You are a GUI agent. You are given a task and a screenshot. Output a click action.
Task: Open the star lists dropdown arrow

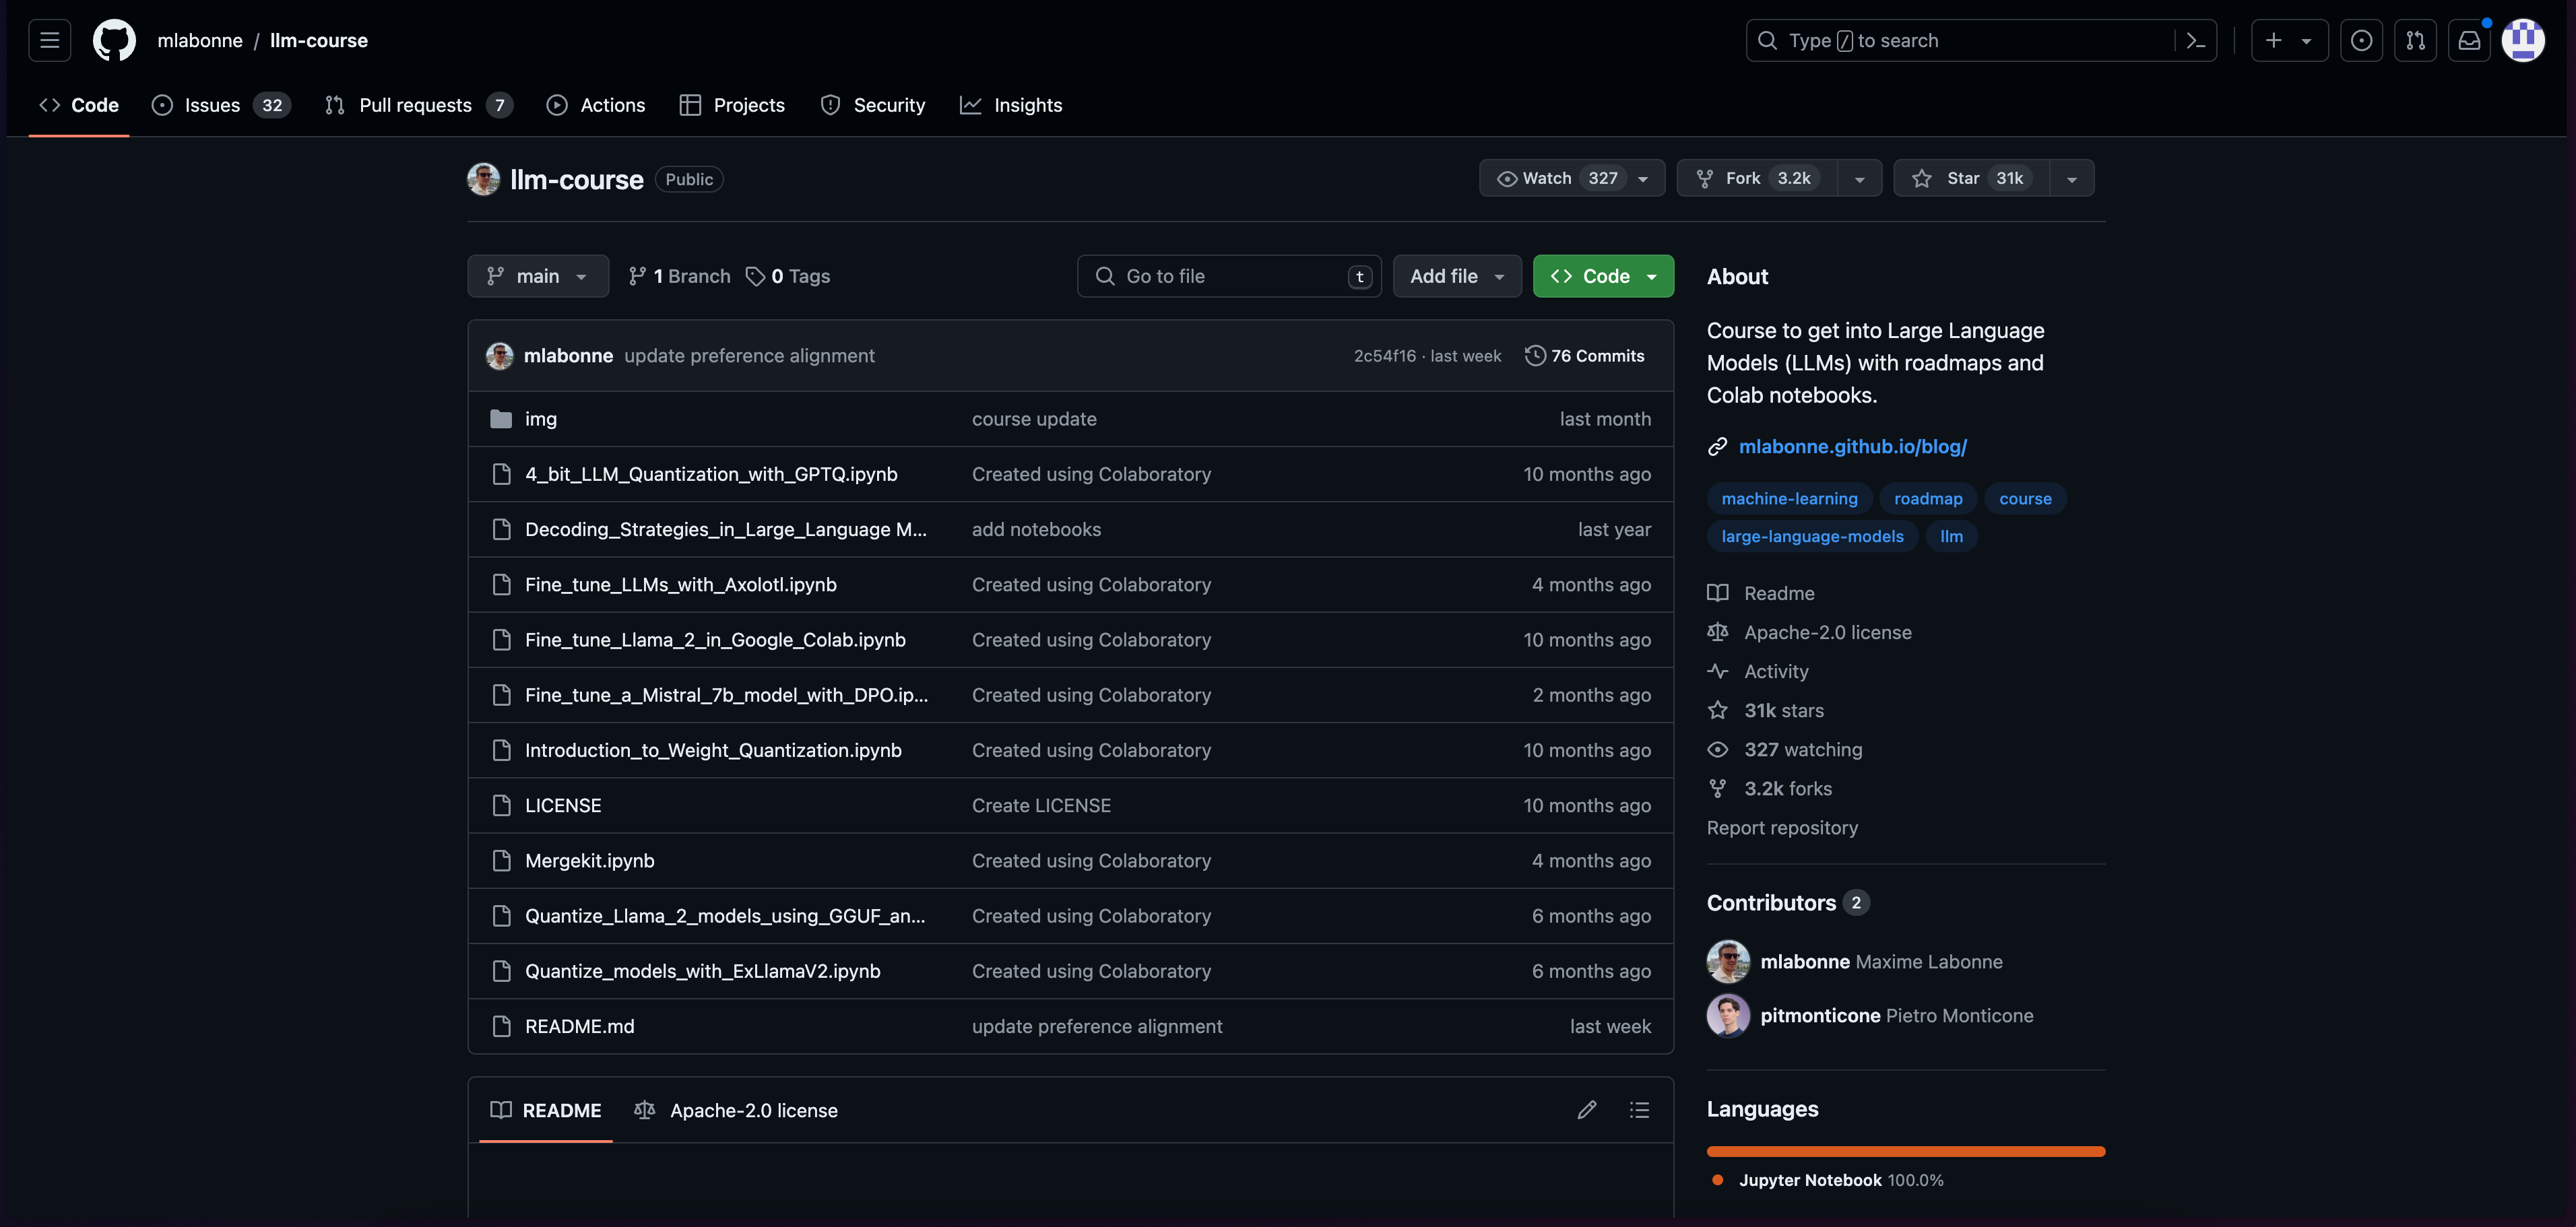(x=2072, y=179)
